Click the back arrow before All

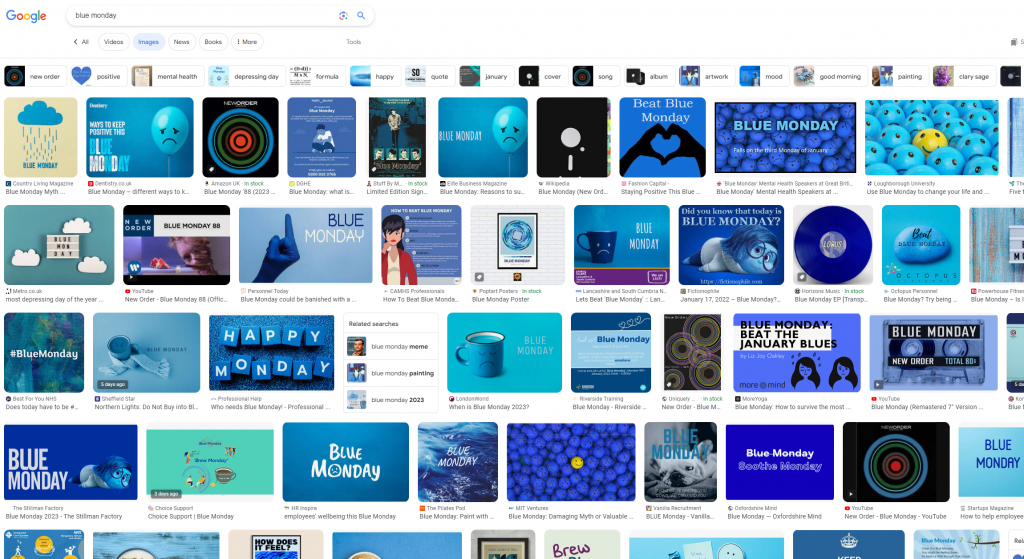coord(75,42)
